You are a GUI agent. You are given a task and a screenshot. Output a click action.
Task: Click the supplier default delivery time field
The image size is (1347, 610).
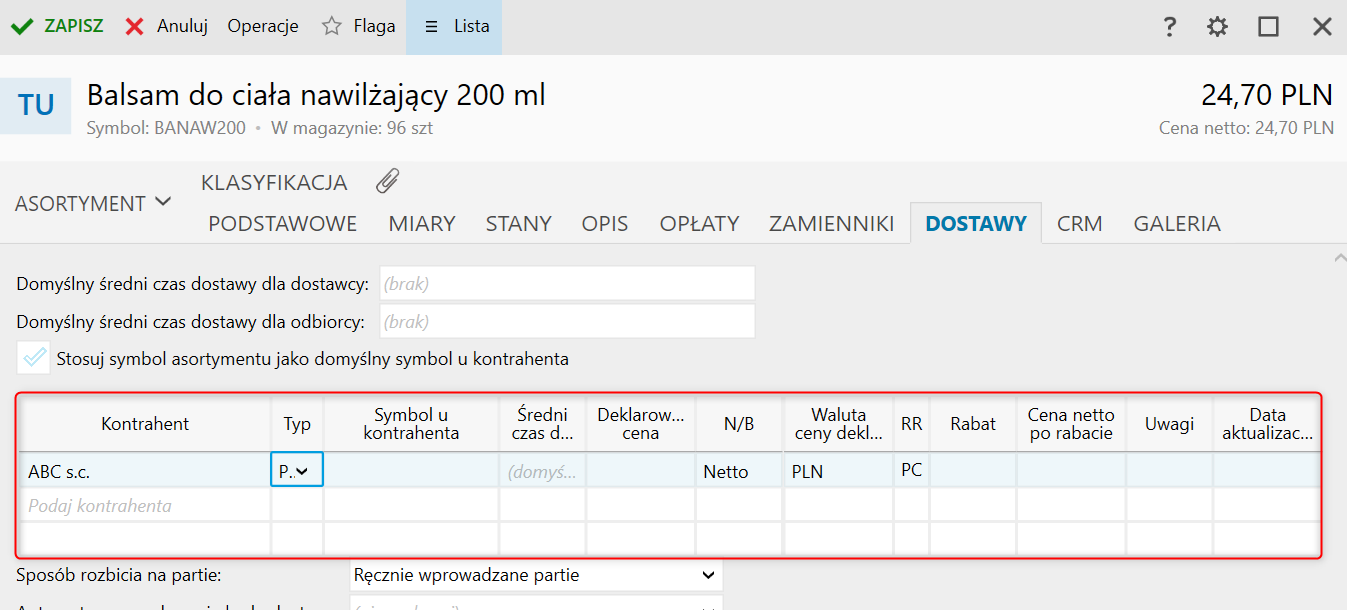point(566,284)
